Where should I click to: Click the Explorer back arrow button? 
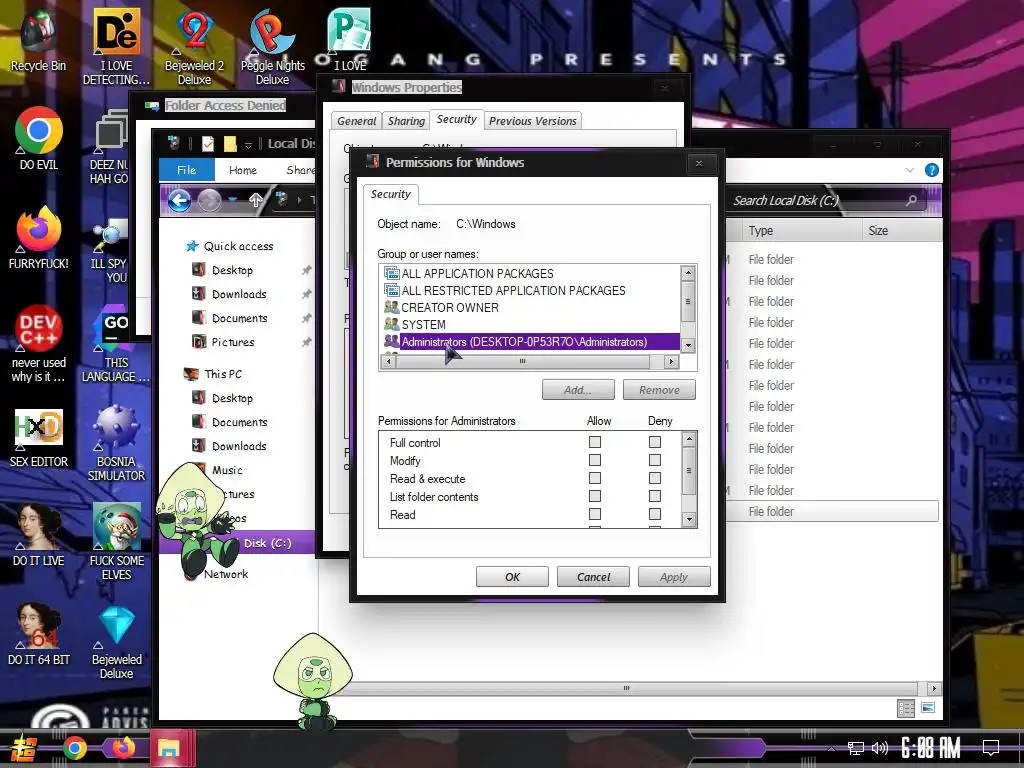point(180,200)
